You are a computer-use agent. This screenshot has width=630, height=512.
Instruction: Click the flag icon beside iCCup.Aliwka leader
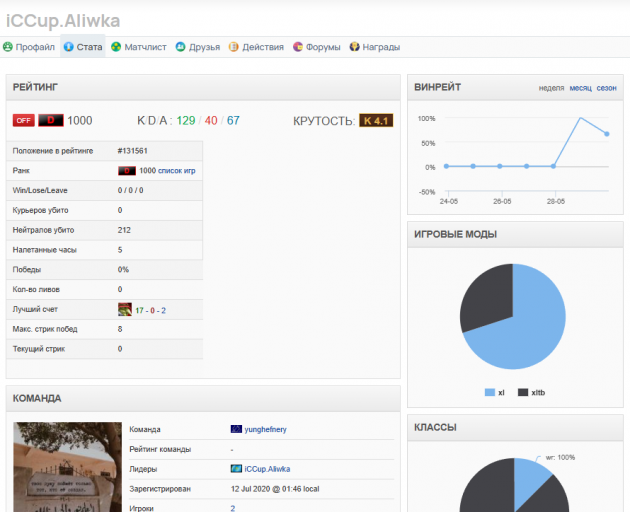click(236, 469)
